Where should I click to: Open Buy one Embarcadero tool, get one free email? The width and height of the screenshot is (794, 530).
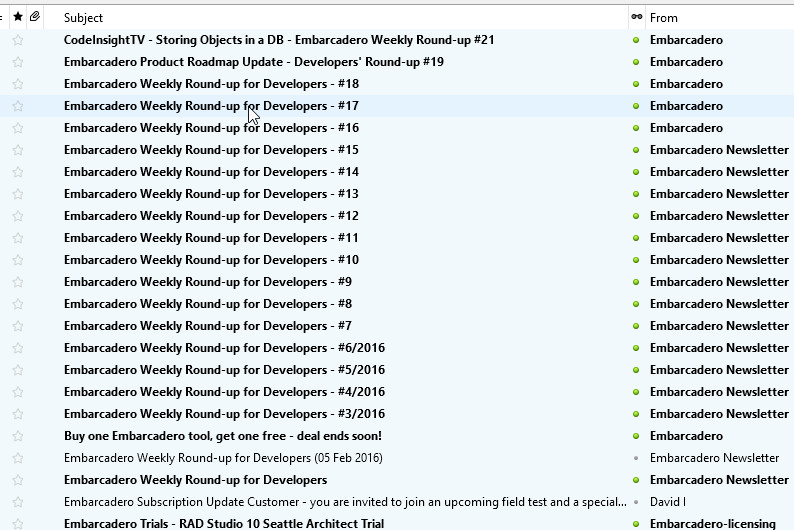[x=223, y=436]
